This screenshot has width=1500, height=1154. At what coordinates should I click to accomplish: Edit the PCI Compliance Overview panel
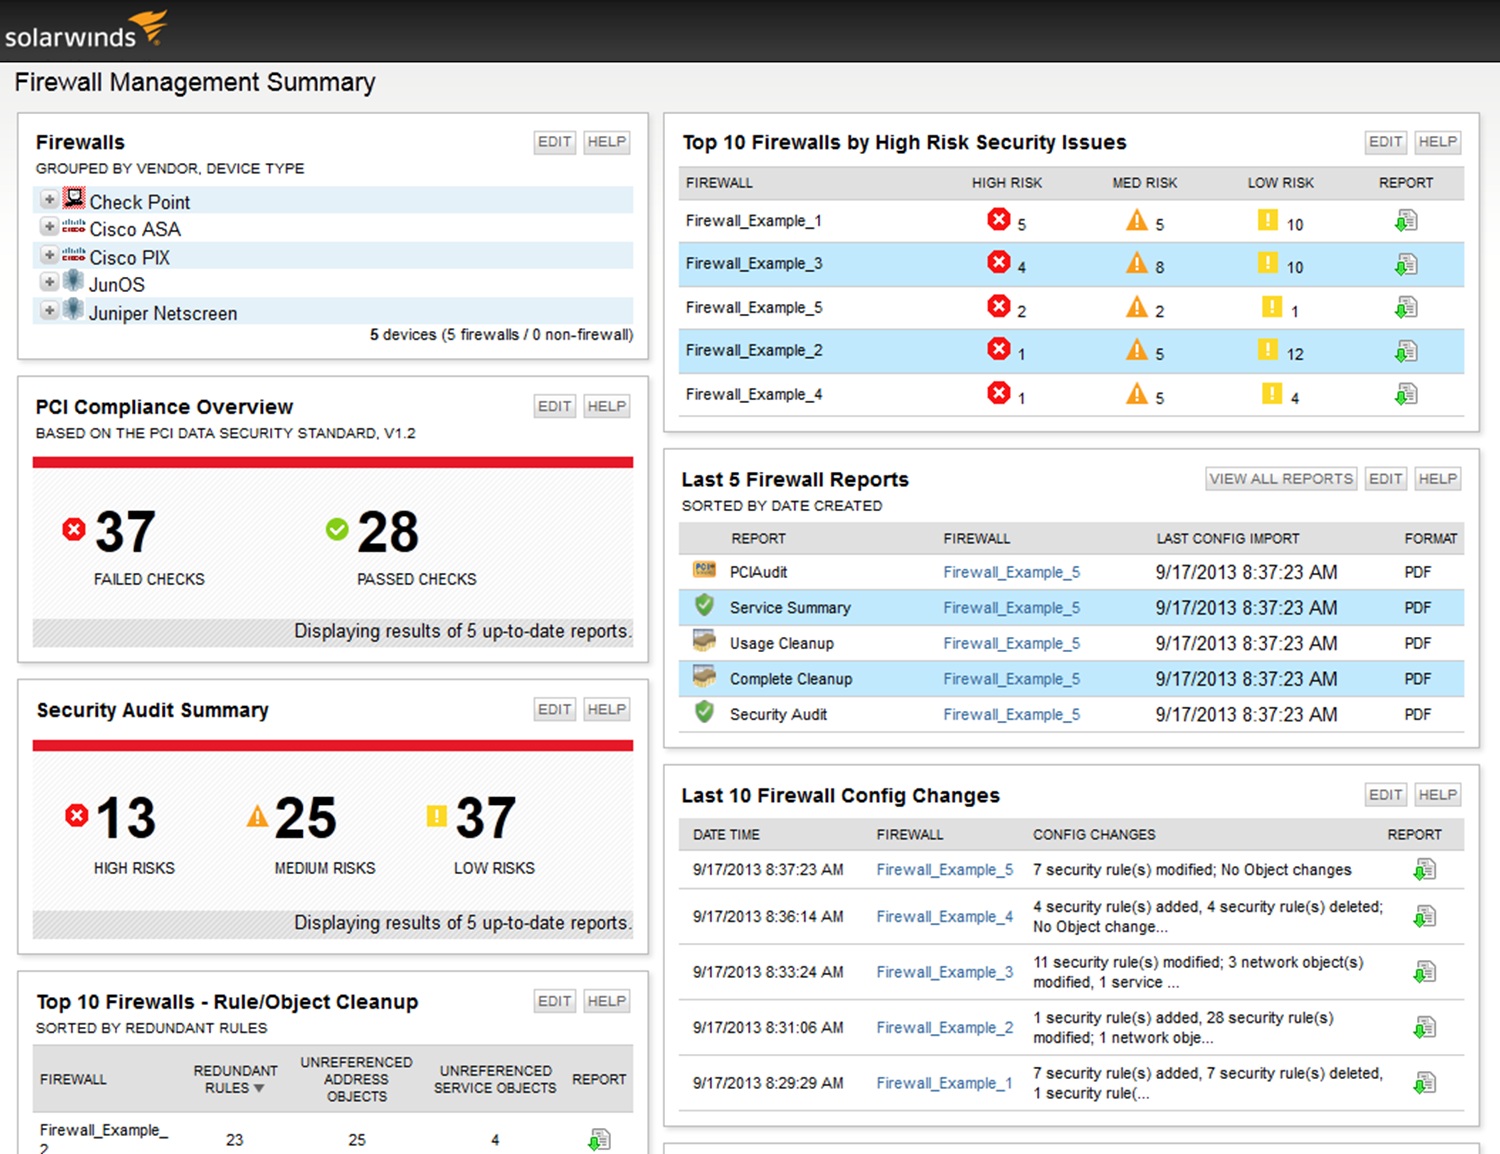coord(554,406)
